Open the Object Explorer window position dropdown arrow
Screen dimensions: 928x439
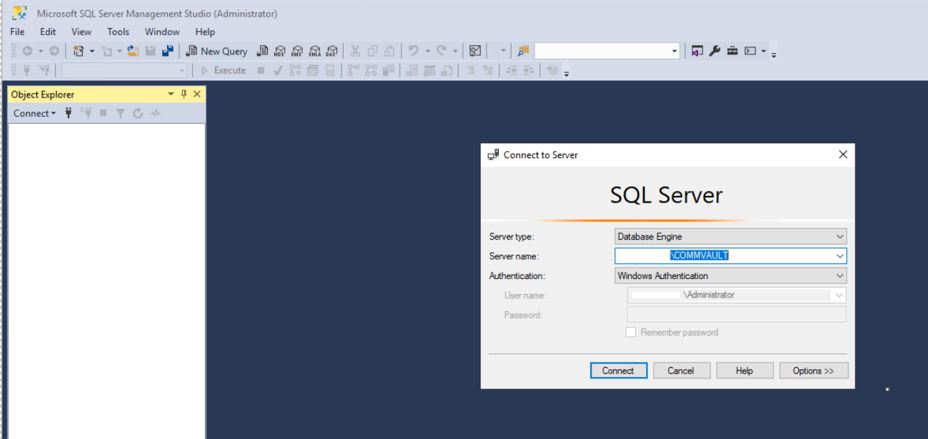click(x=171, y=94)
